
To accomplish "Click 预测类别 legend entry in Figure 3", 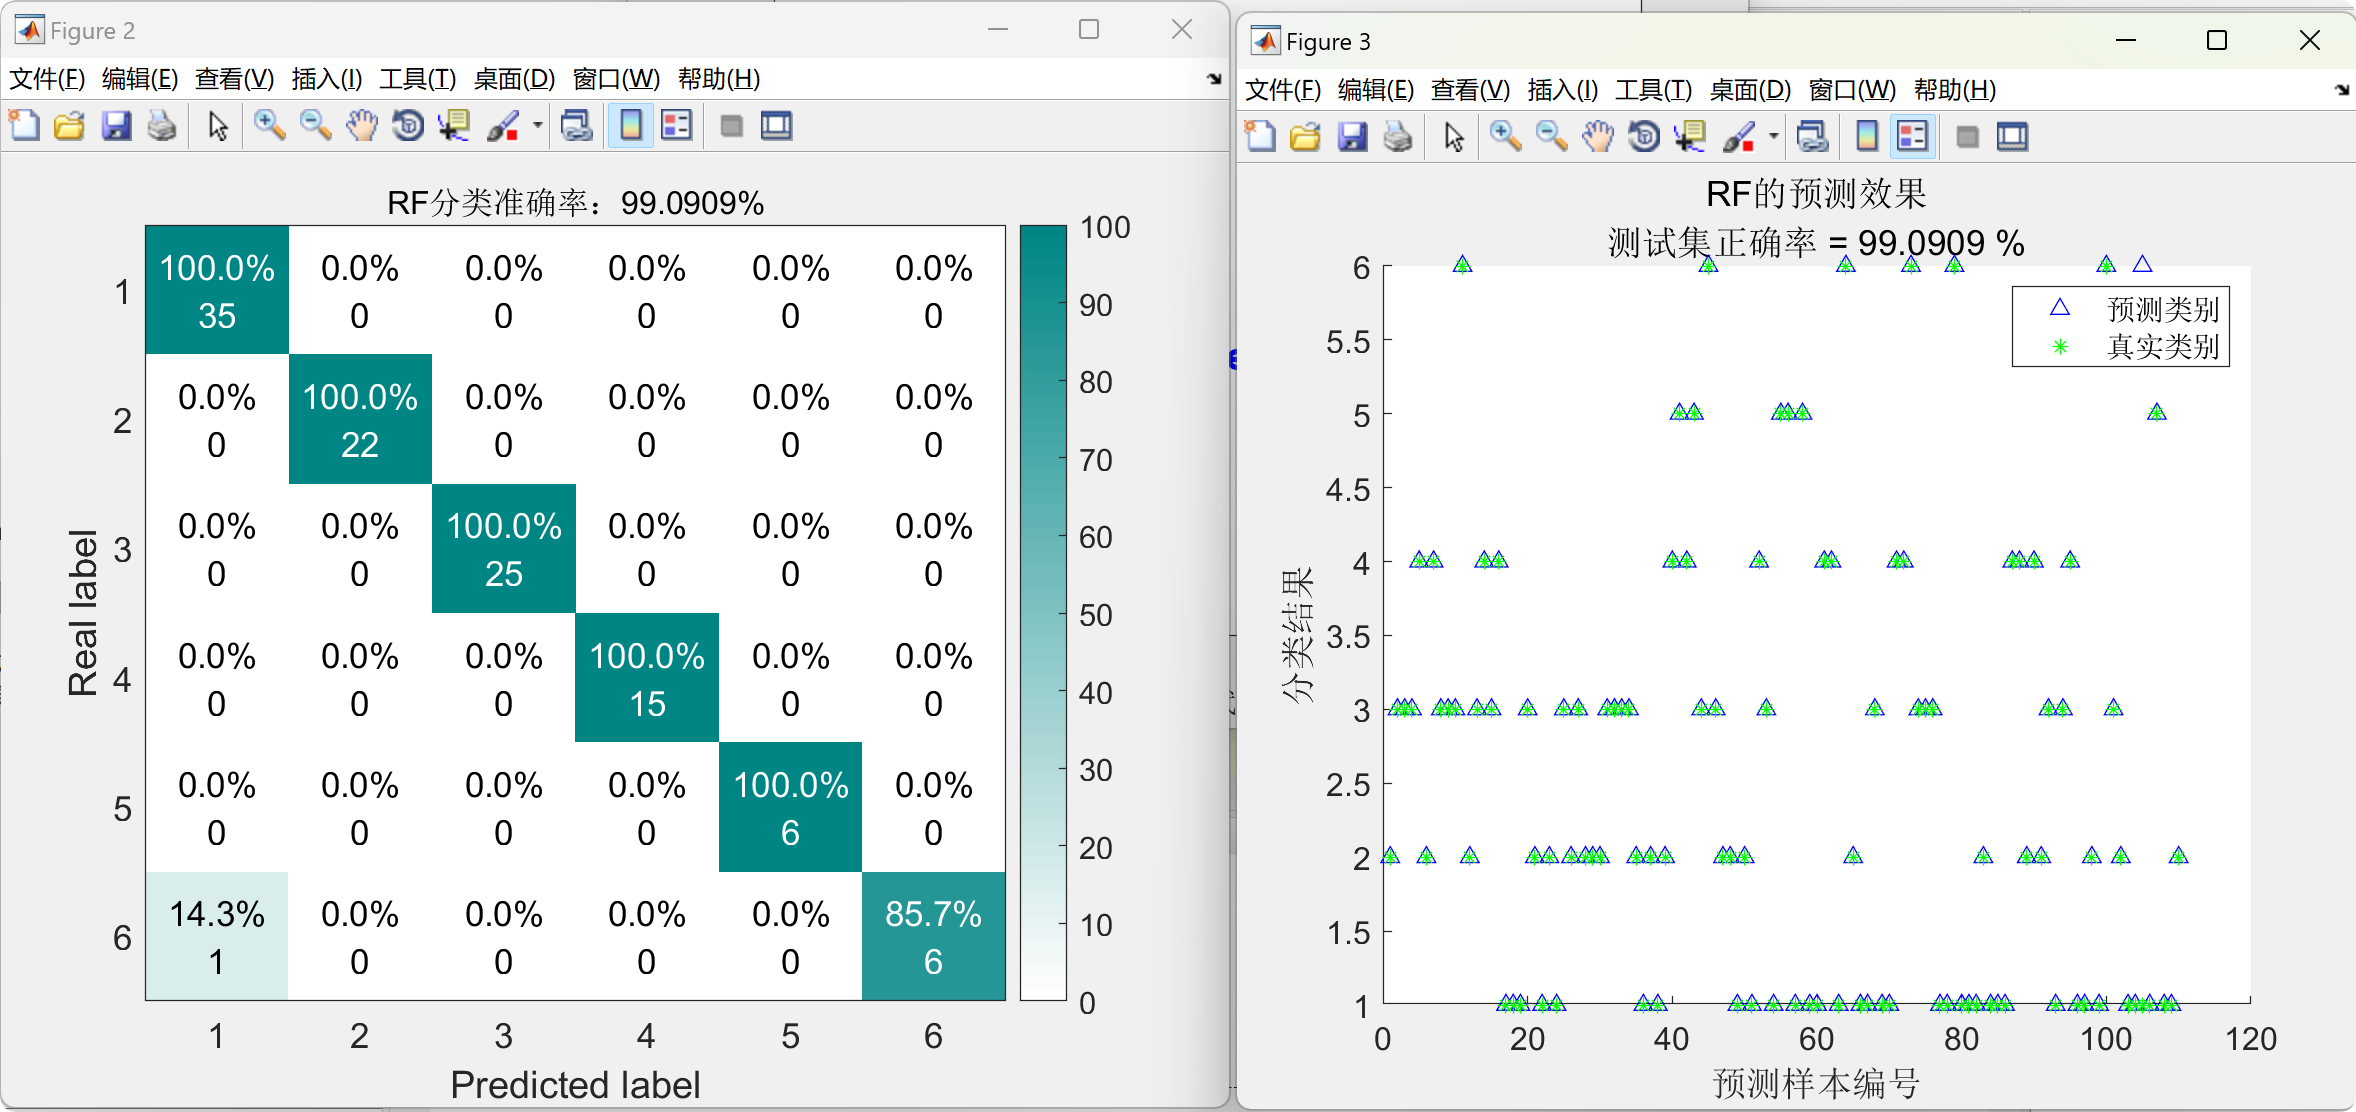I will (x=2162, y=309).
